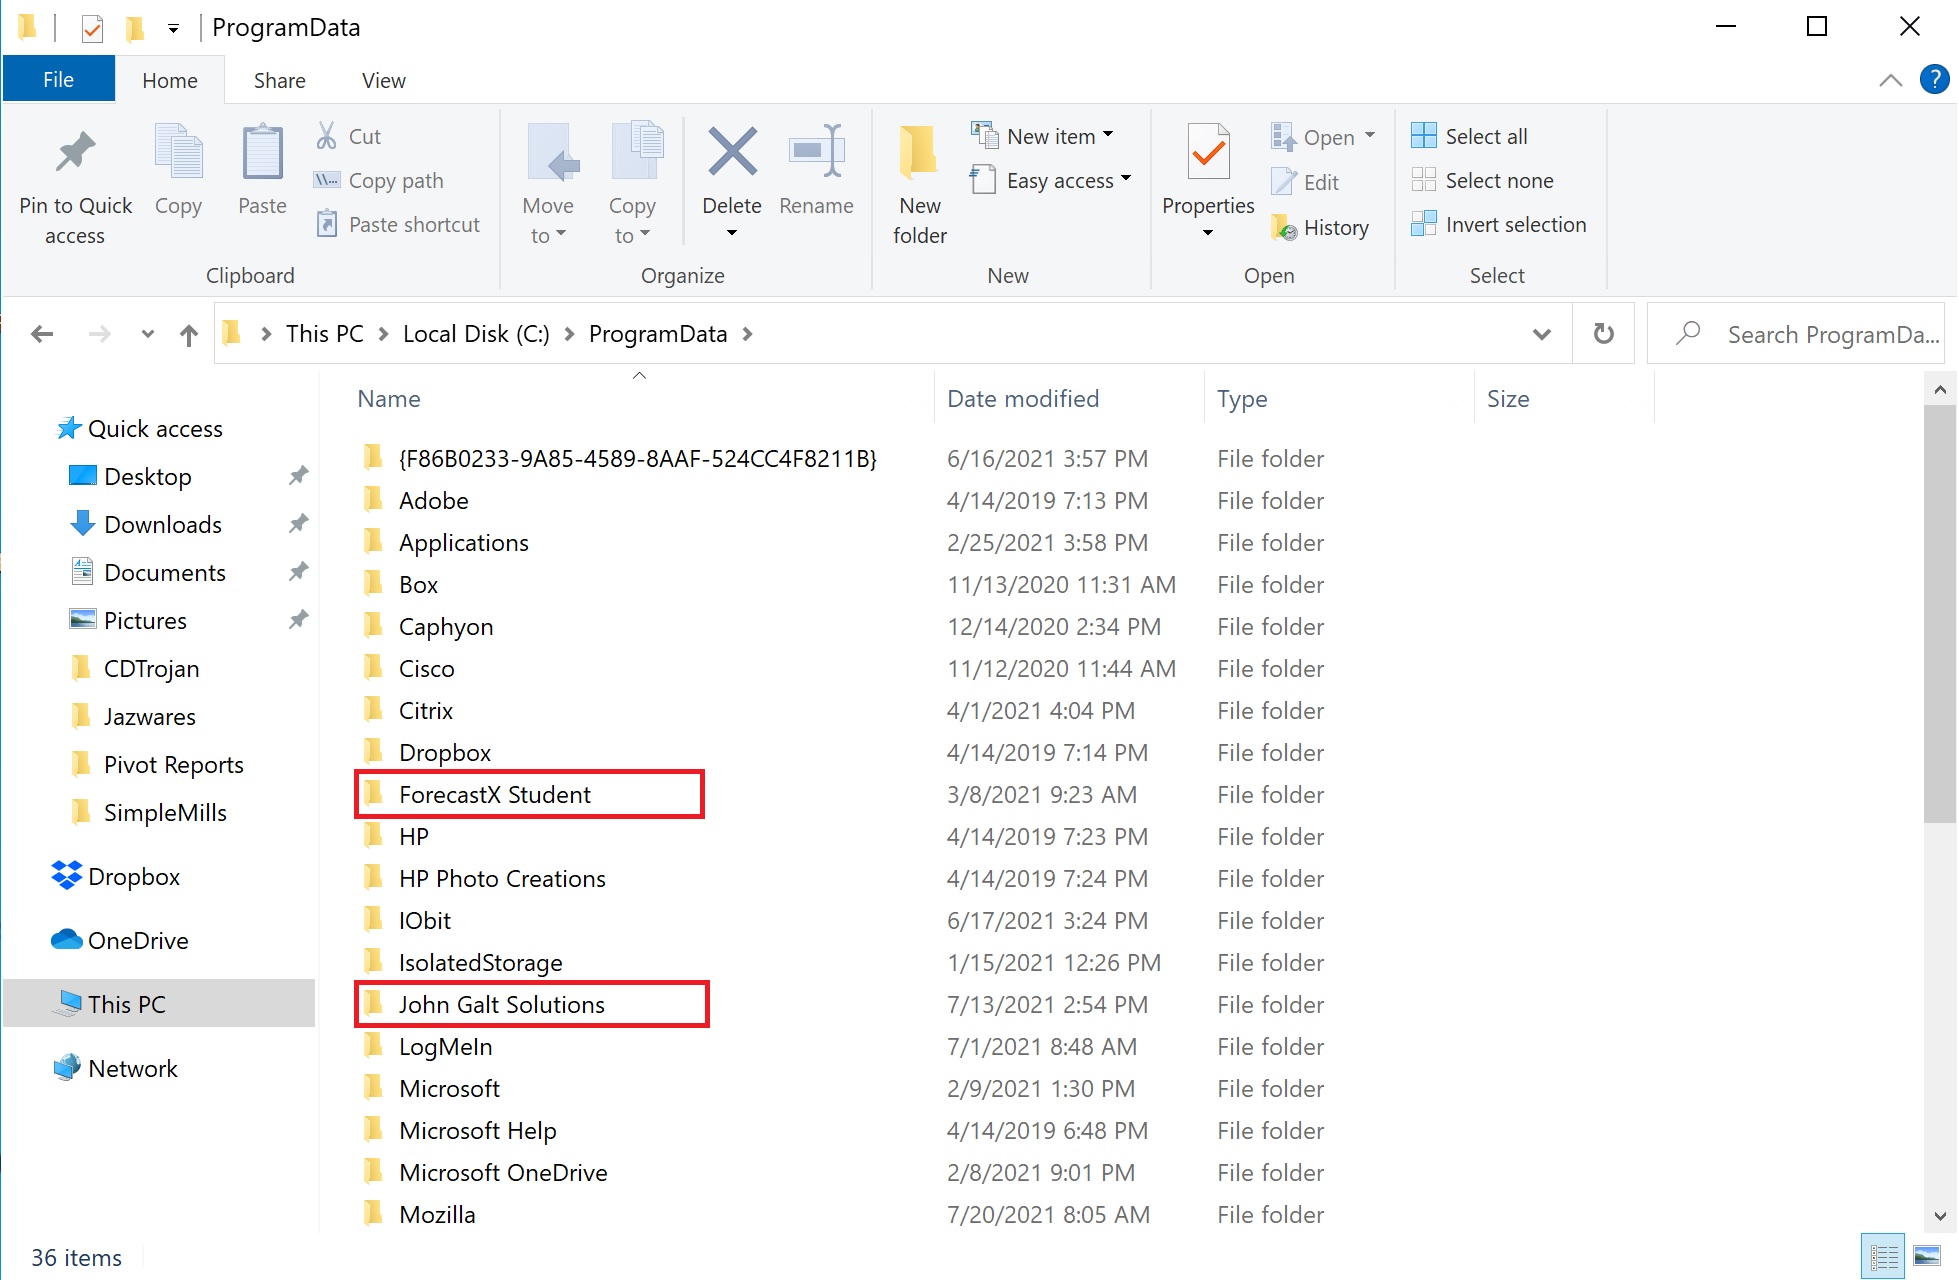The height and width of the screenshot is (1280, 1959).
Task: Click Select all in the ribbon
Action: pos(1468,135)
